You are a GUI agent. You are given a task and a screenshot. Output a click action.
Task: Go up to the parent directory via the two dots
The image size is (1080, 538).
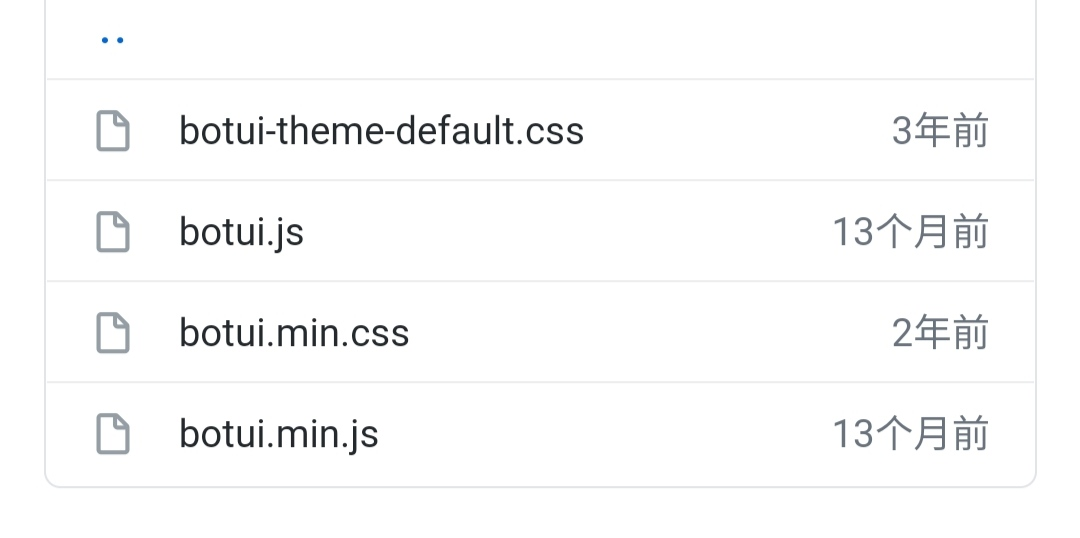coord(112,41)
